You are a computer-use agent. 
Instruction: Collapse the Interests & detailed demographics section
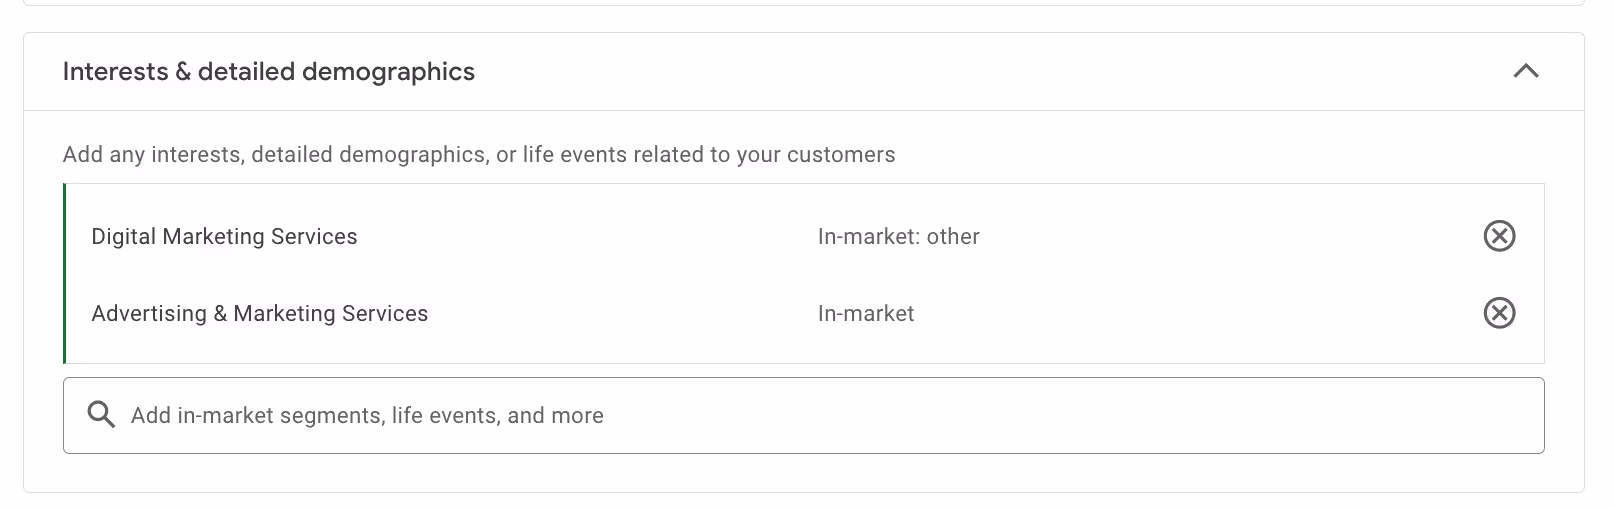(x=1526, y=71)
